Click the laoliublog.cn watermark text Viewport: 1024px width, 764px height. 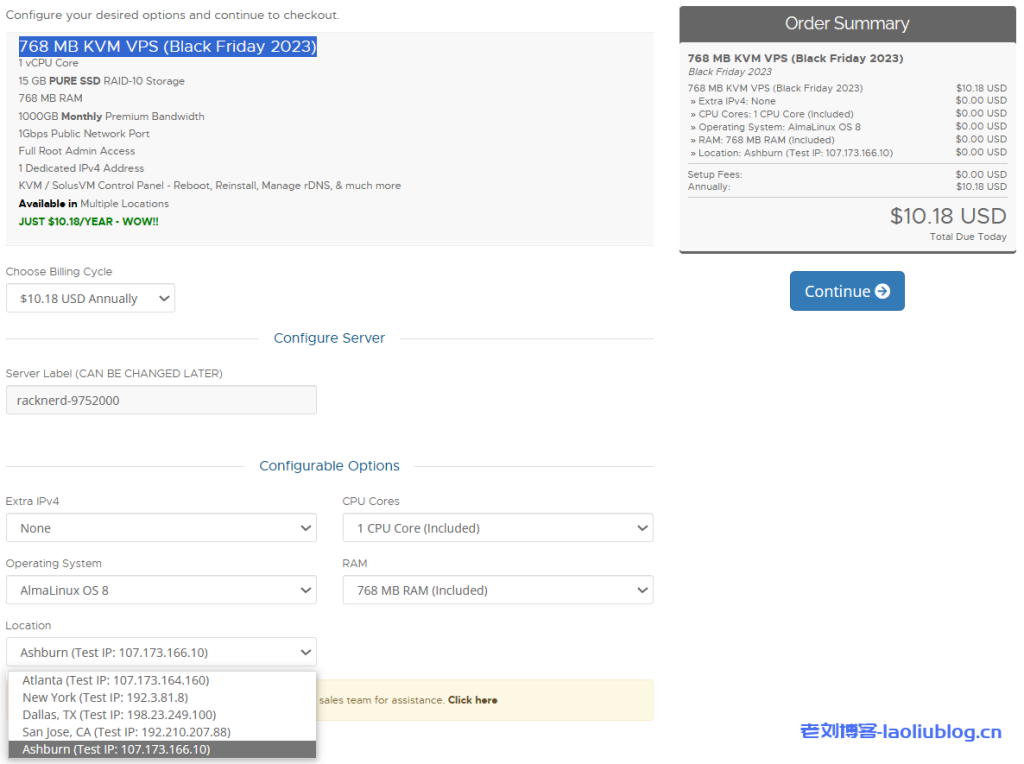coord(900,732)
